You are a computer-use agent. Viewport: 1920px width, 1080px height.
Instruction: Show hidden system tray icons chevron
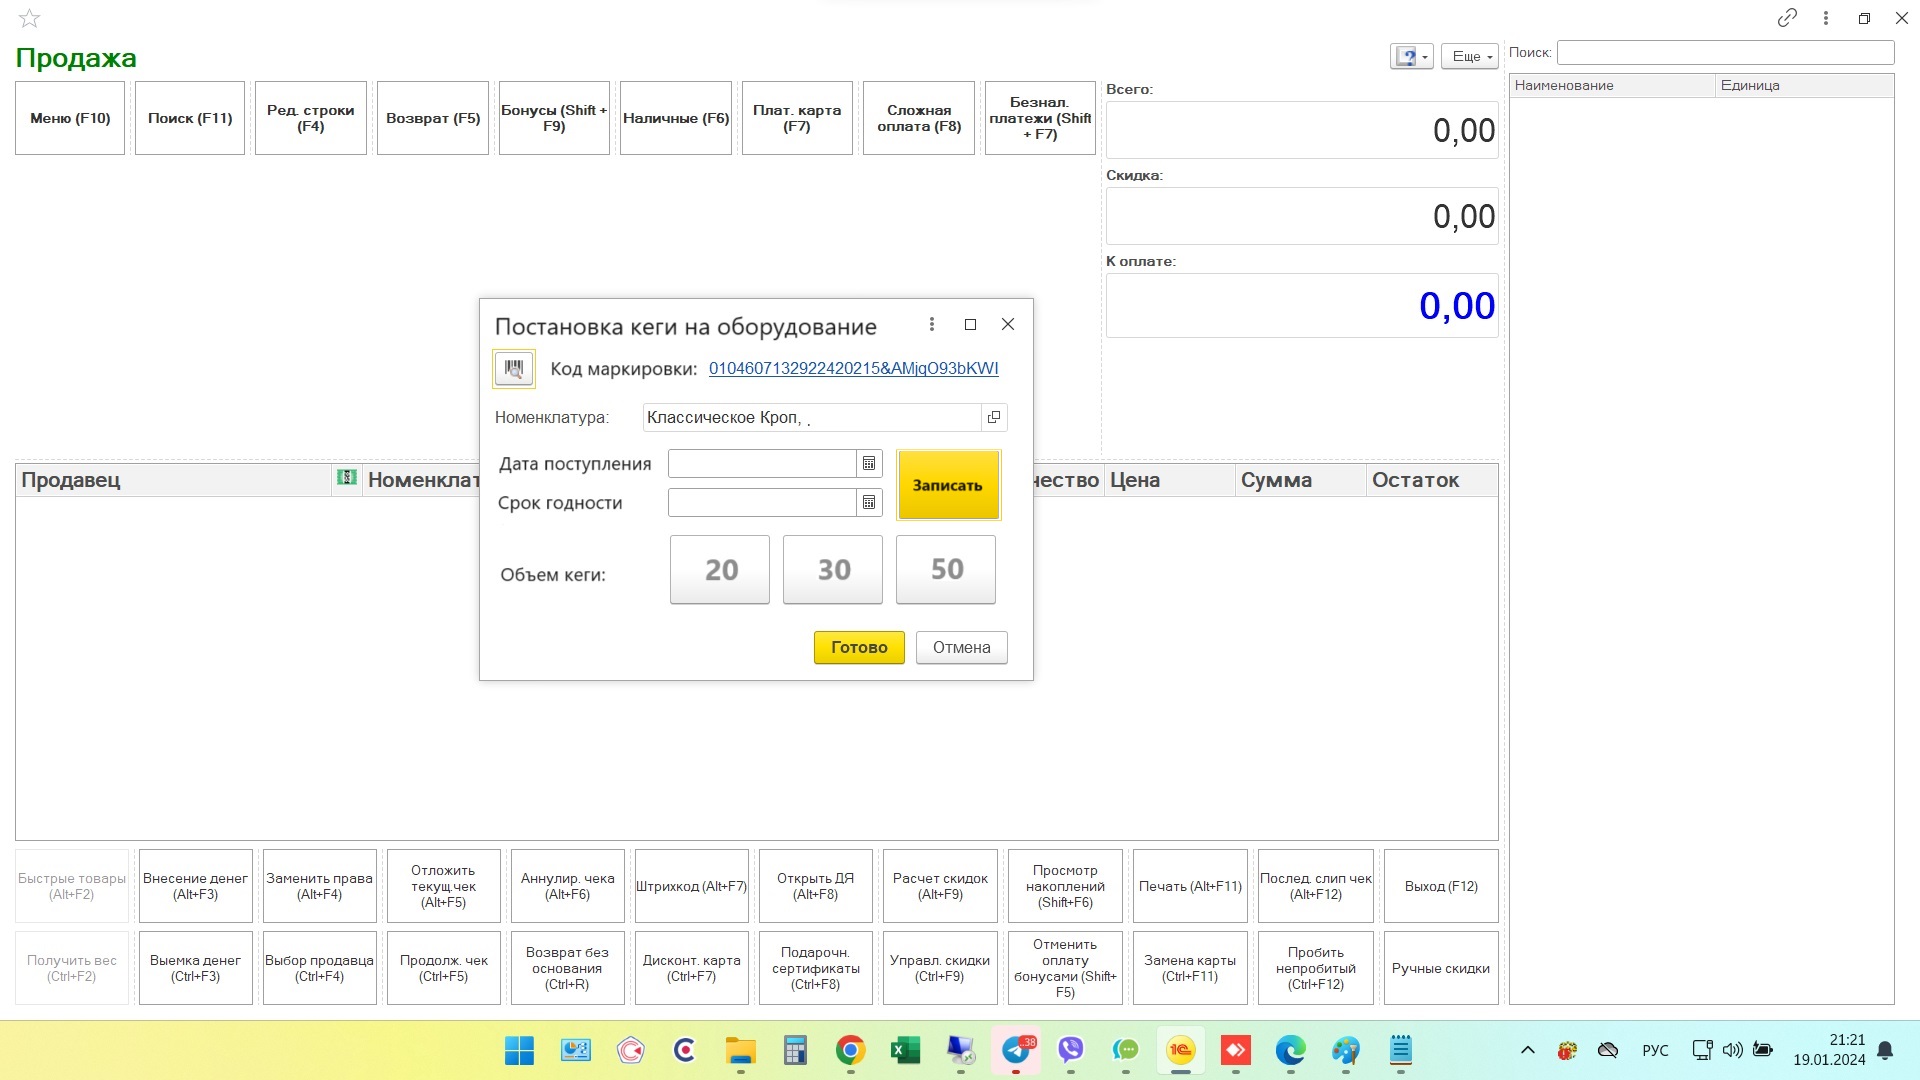pos(1527,1050)
